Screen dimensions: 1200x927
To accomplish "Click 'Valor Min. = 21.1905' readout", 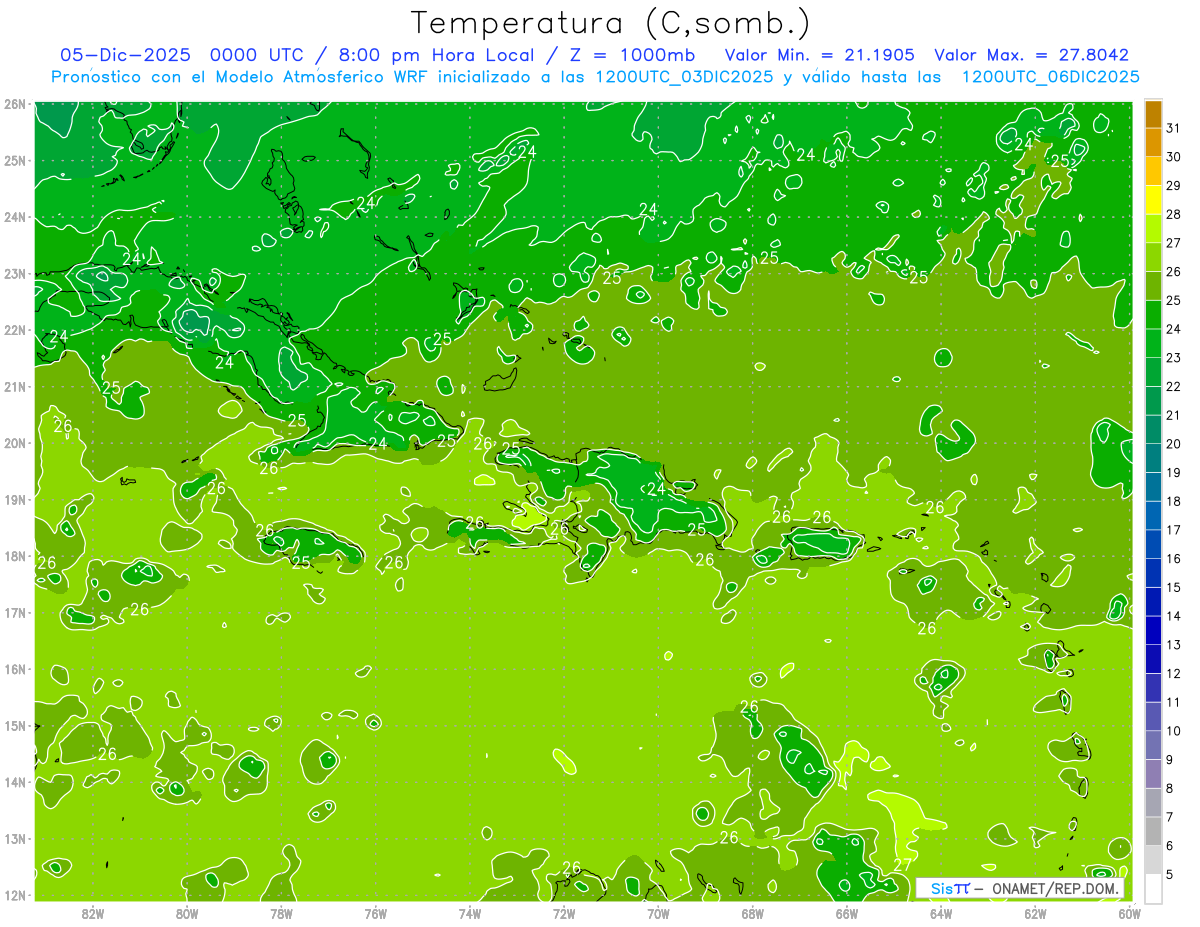I will tap(819, 55).
